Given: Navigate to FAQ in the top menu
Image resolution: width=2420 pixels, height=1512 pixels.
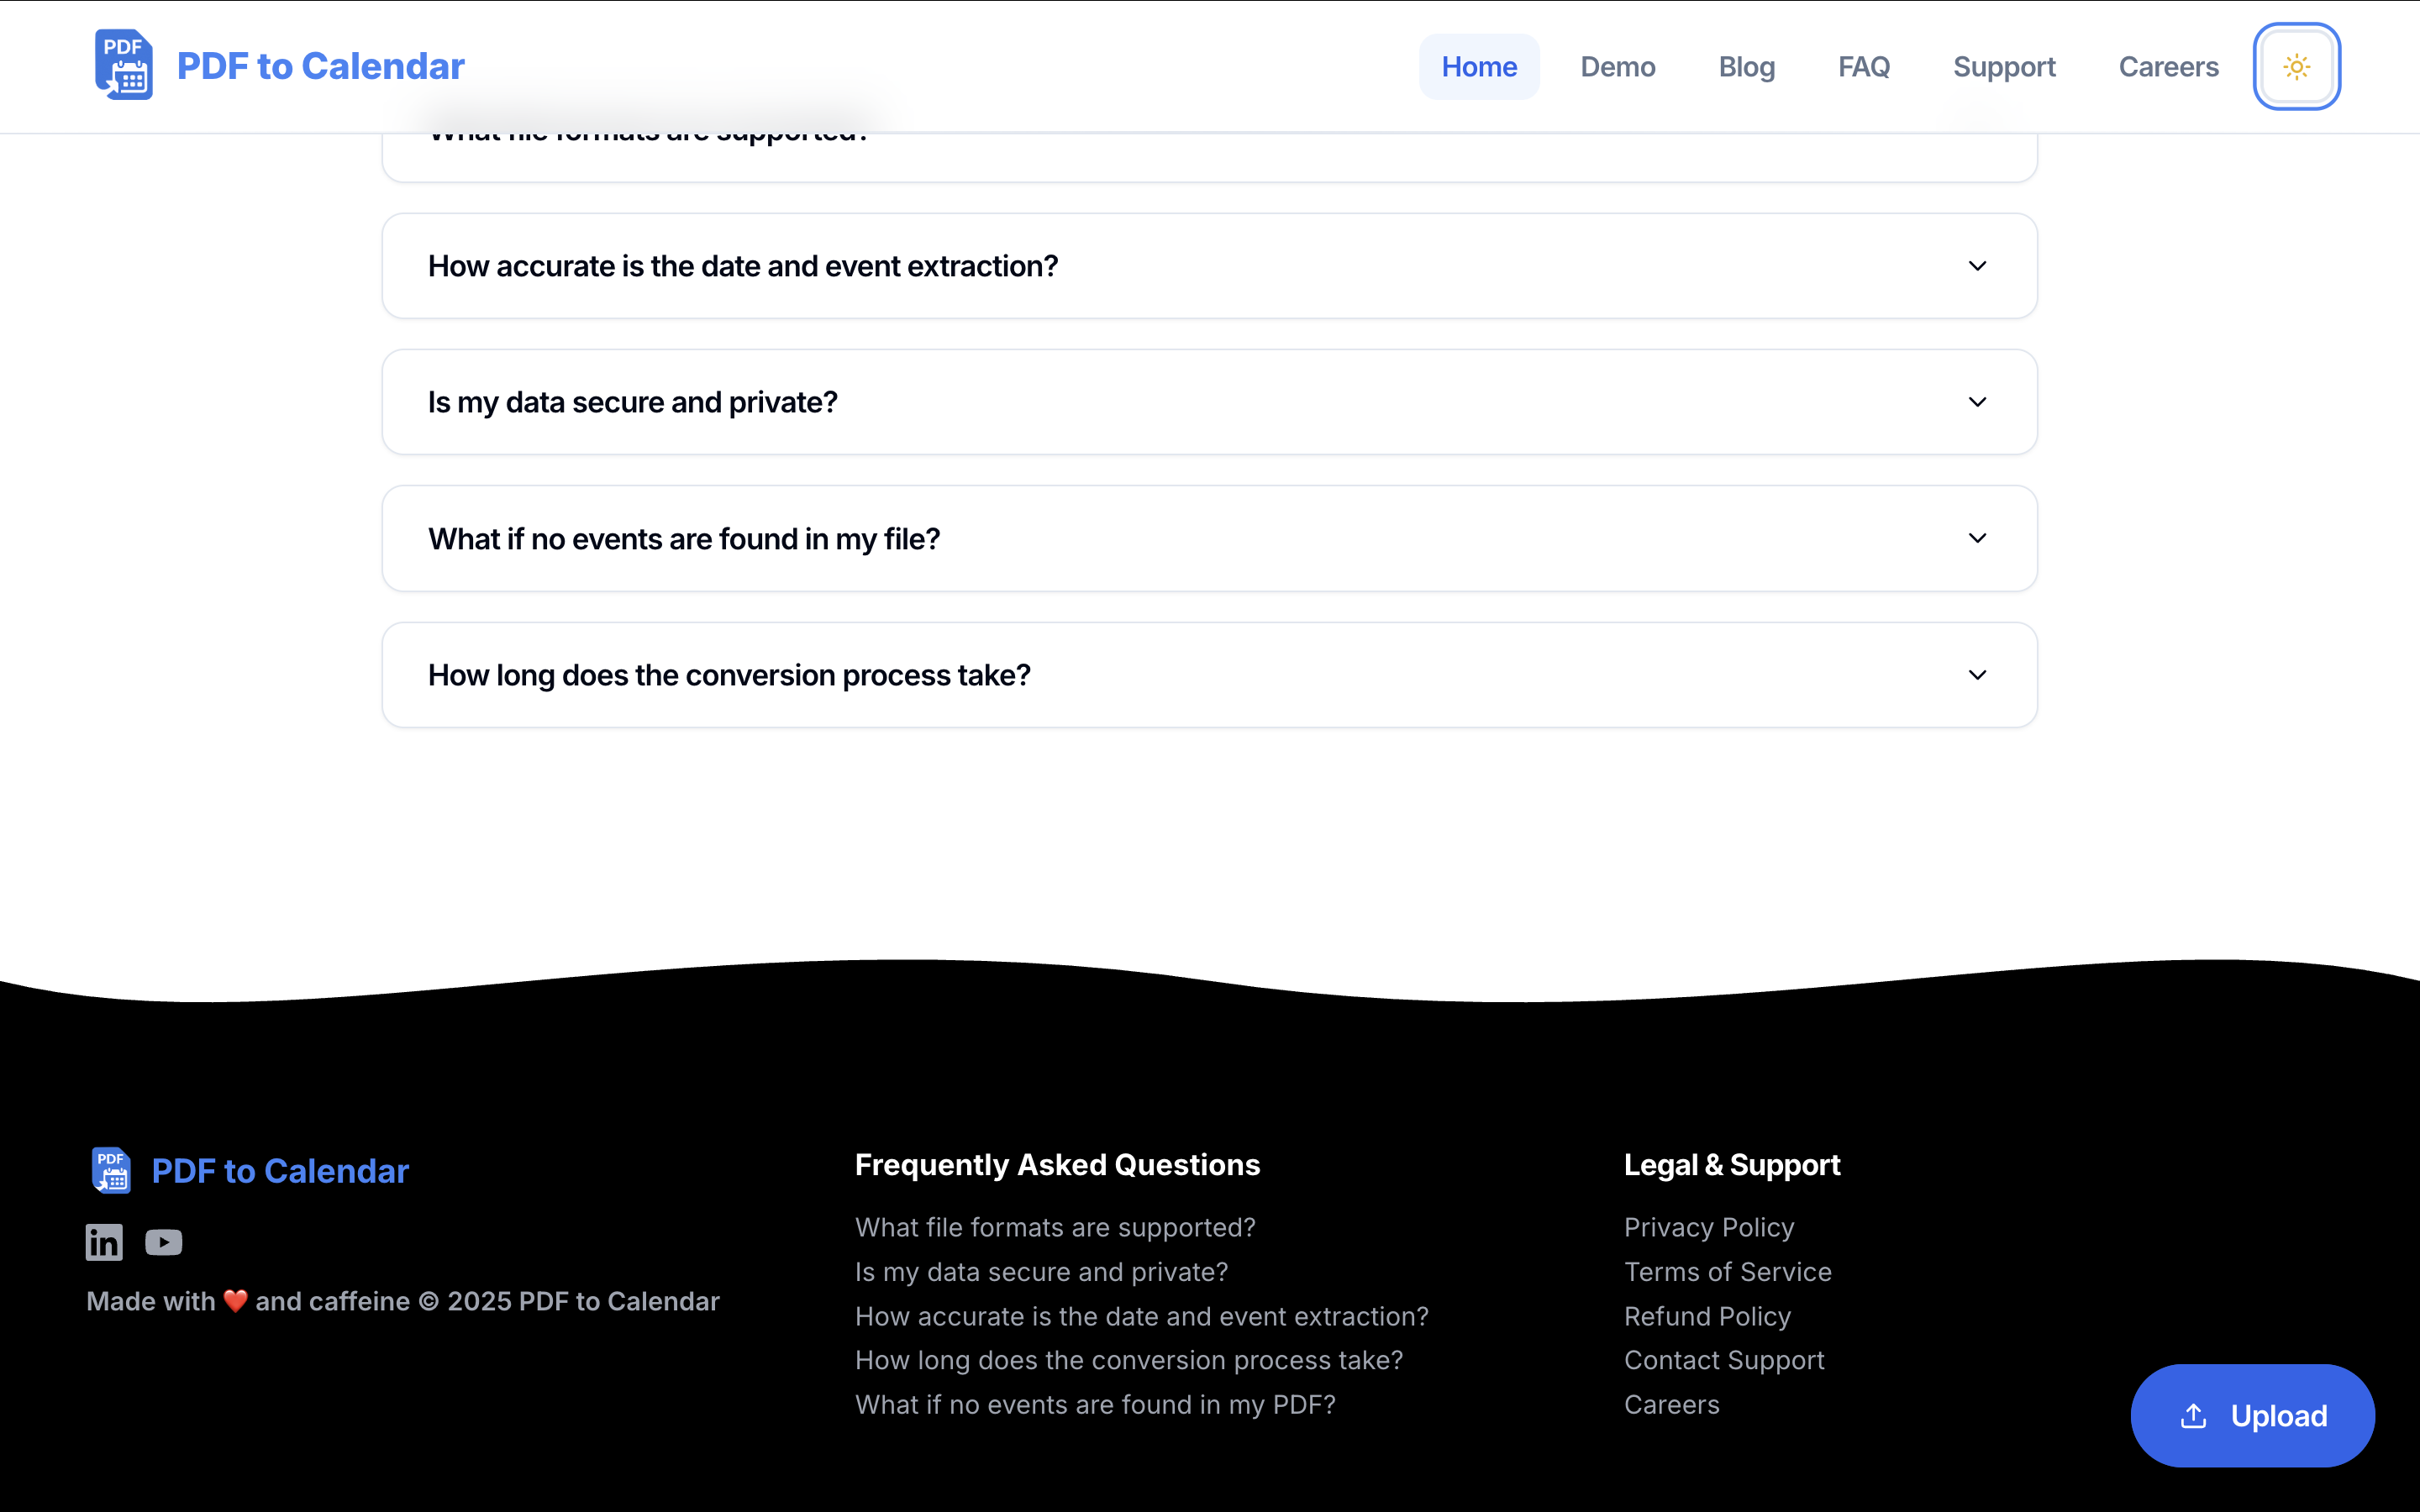Looking at the screenshot, I should click(x=1863, y=67).
